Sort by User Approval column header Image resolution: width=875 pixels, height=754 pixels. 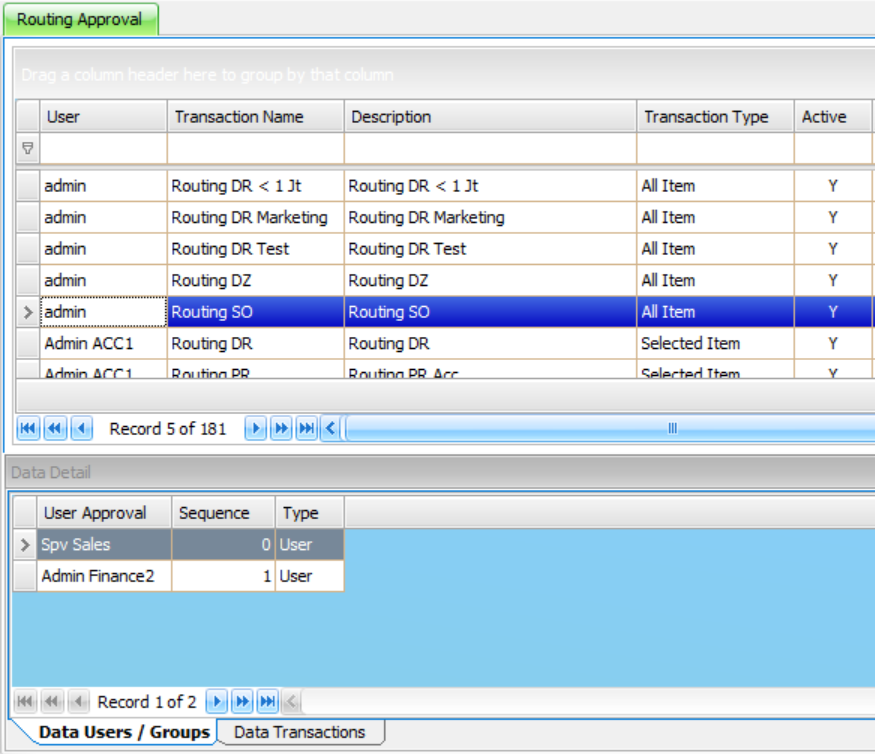click(104, 512)
